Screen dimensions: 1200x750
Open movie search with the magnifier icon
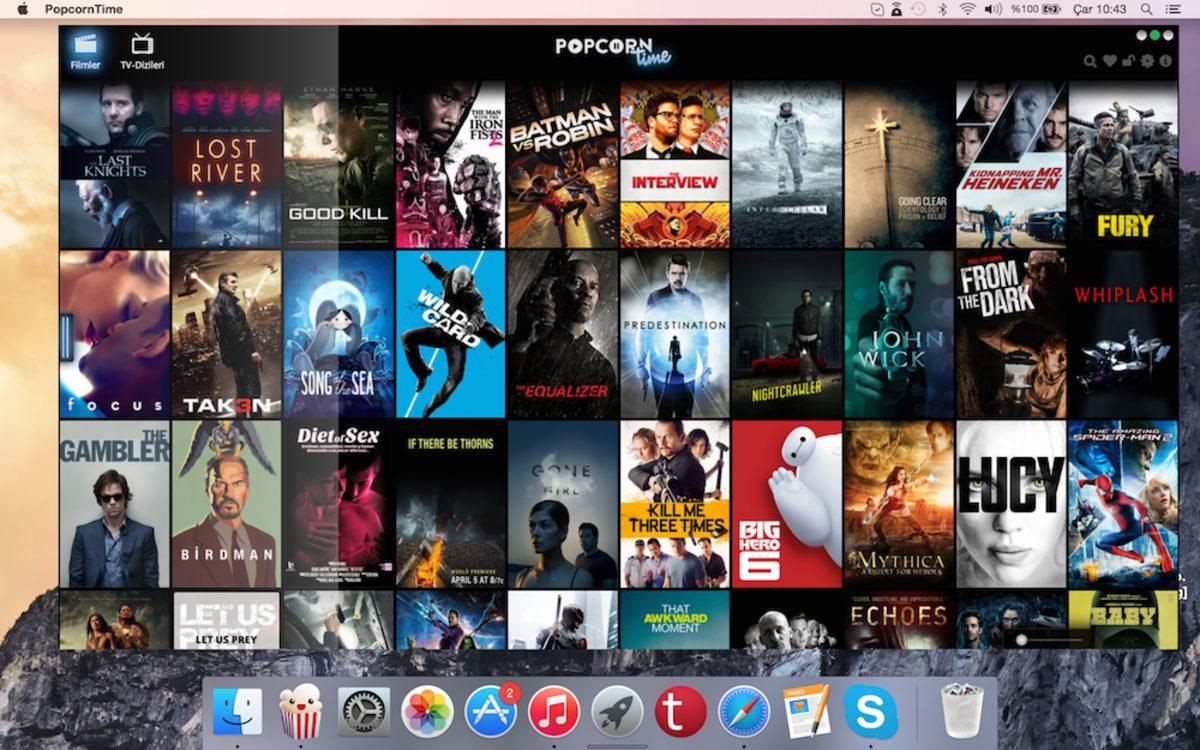1090,61
